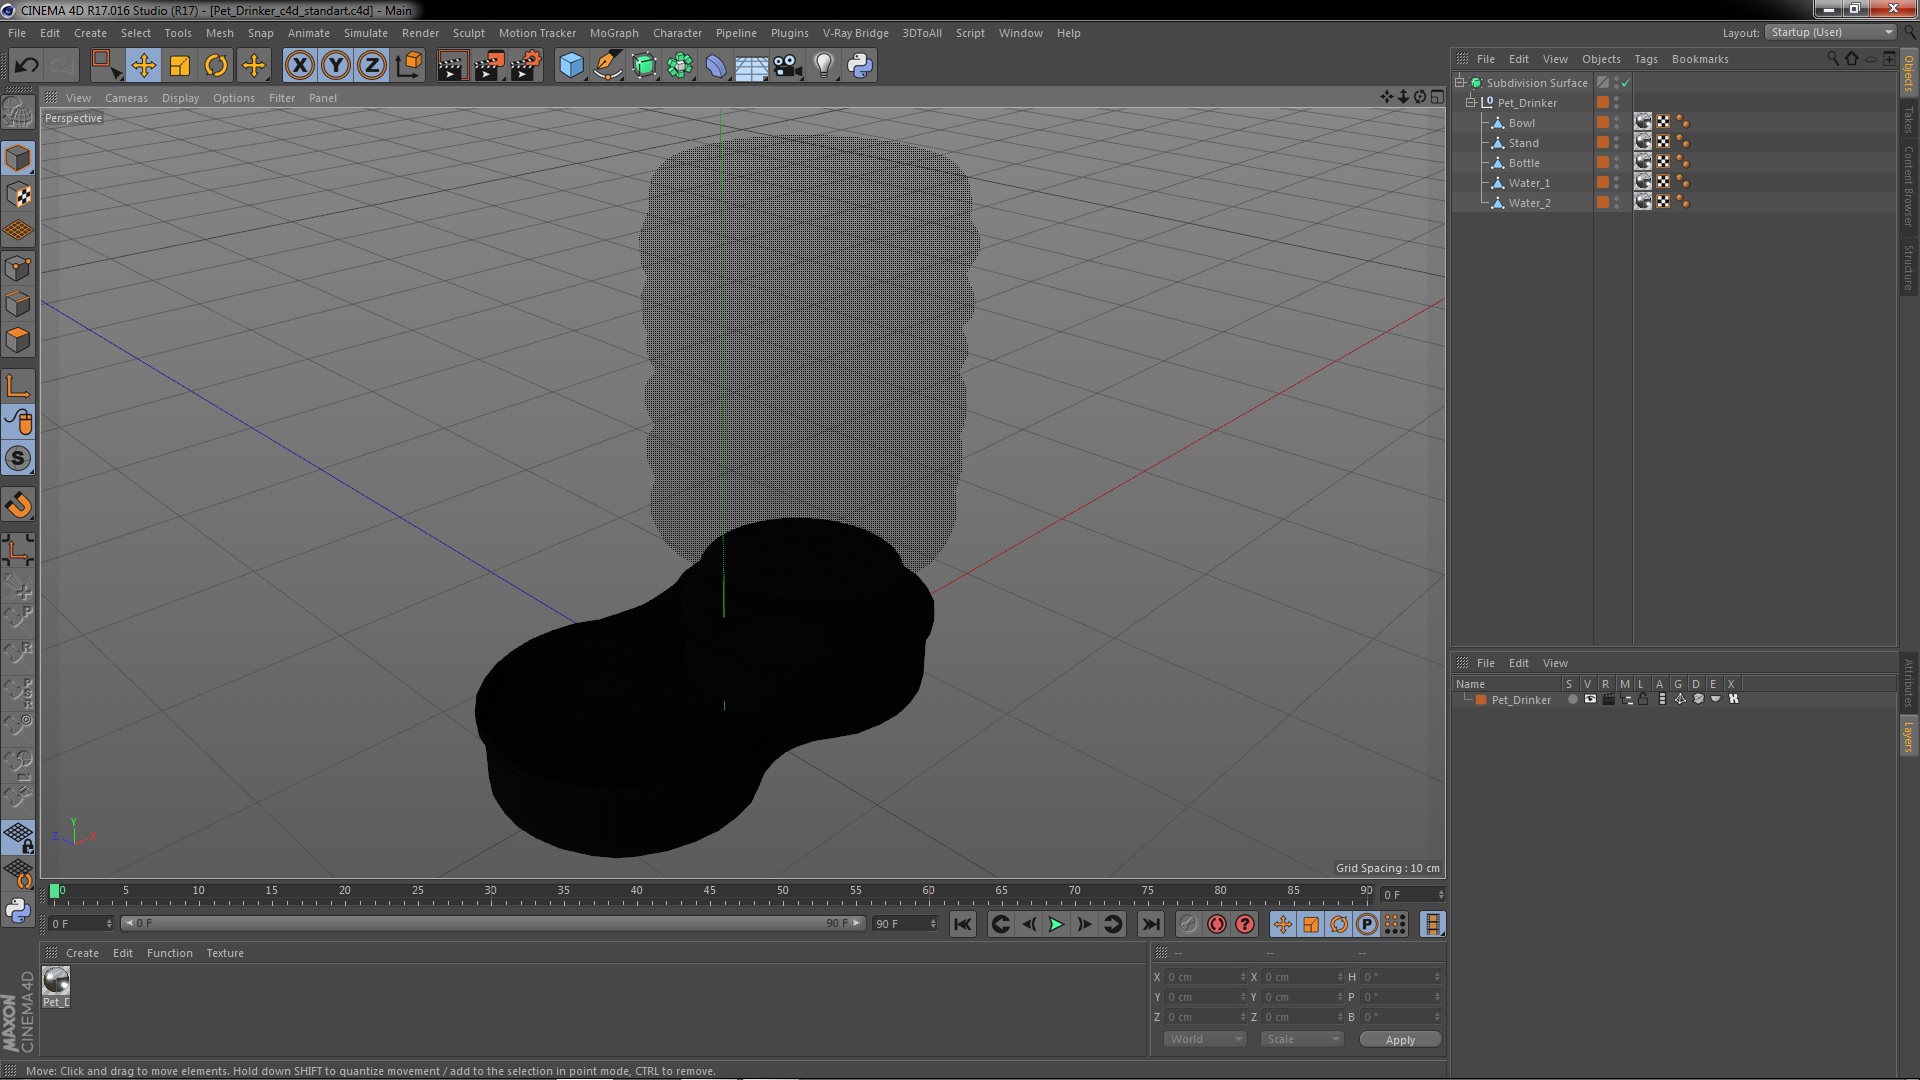This screenshot has width=1920, height=1080.
Task: Select the Move tool in top toolbar
Action: (x=143, y=66)
